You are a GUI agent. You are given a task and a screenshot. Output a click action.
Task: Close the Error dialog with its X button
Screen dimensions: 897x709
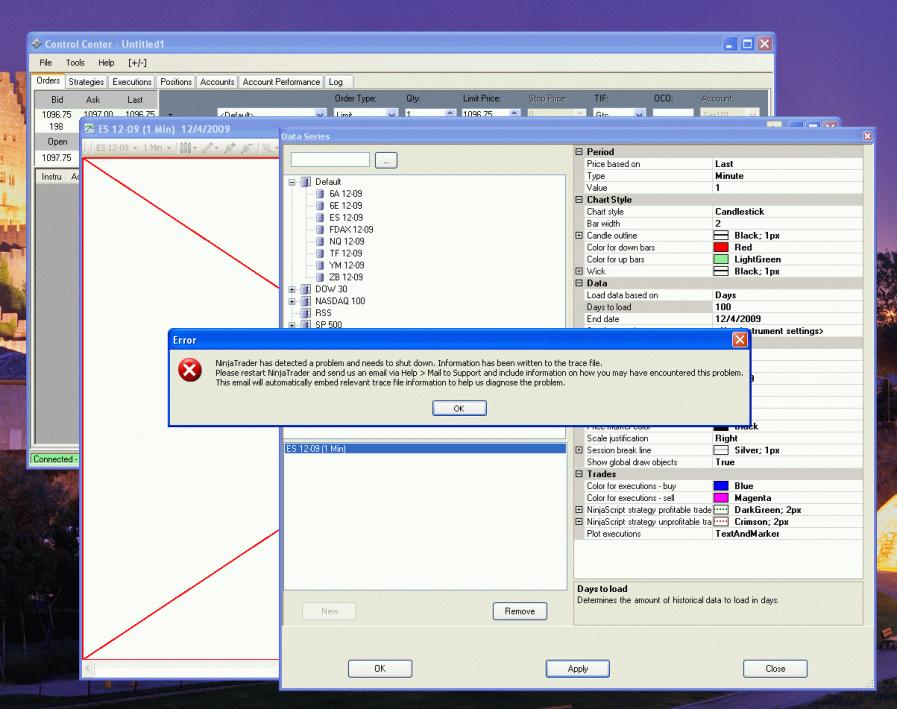(x=740, y=340)
